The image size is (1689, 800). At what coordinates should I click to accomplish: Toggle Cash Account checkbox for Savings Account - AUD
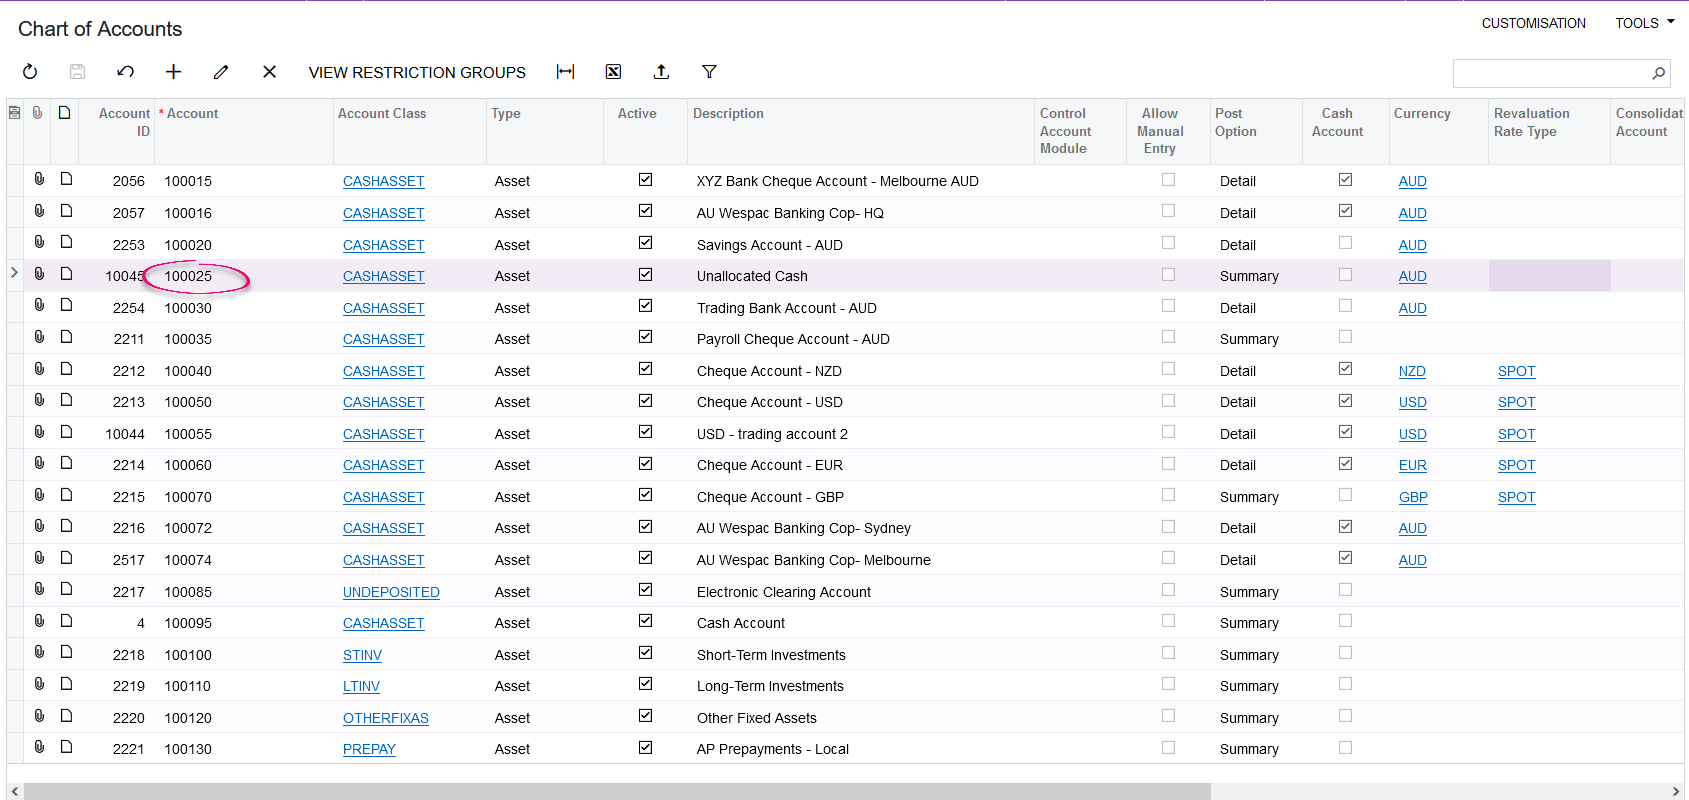[1345, 243]
